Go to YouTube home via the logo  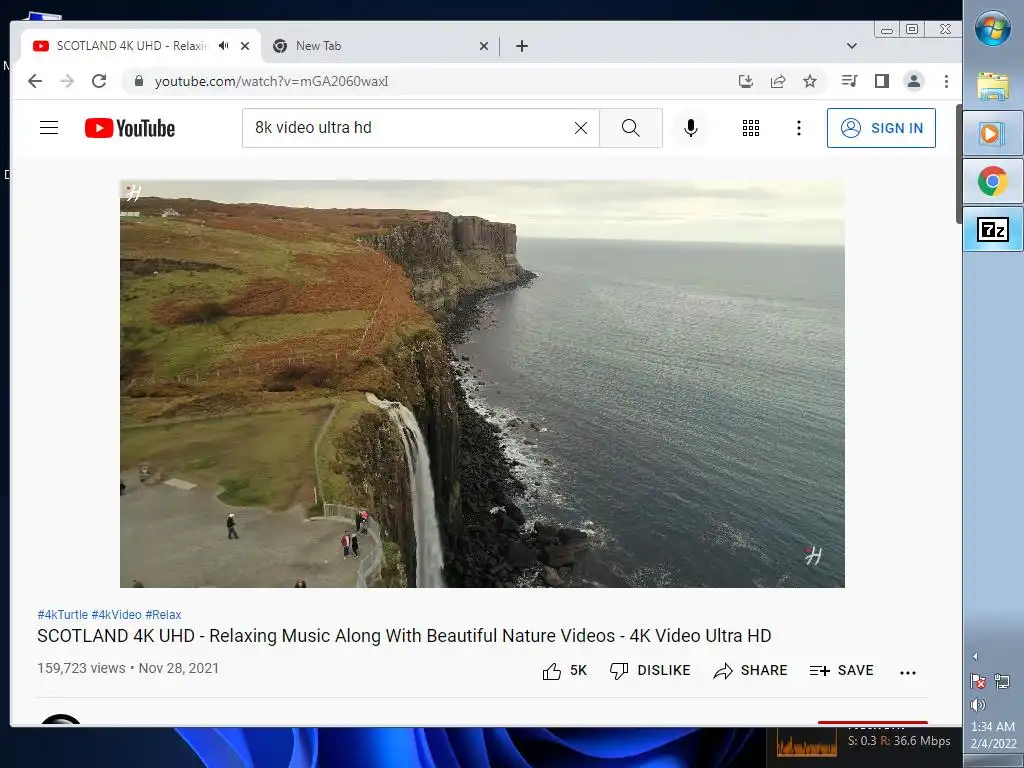coord(130,128)
